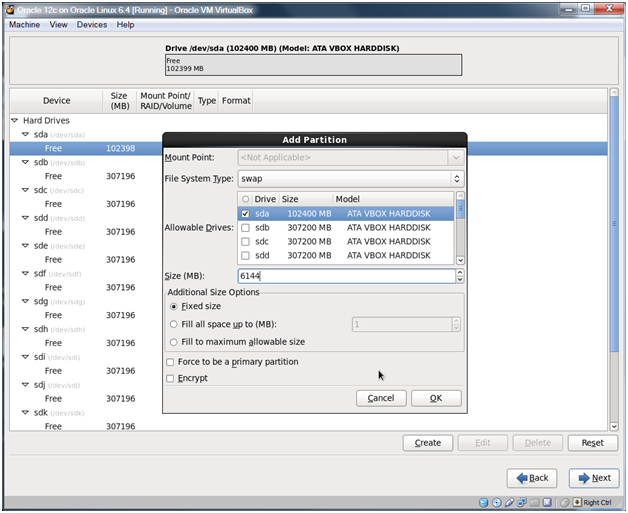Click into the Size (MB) input field
This screenshot has width=628, height=513.
(x=350, y=275)
